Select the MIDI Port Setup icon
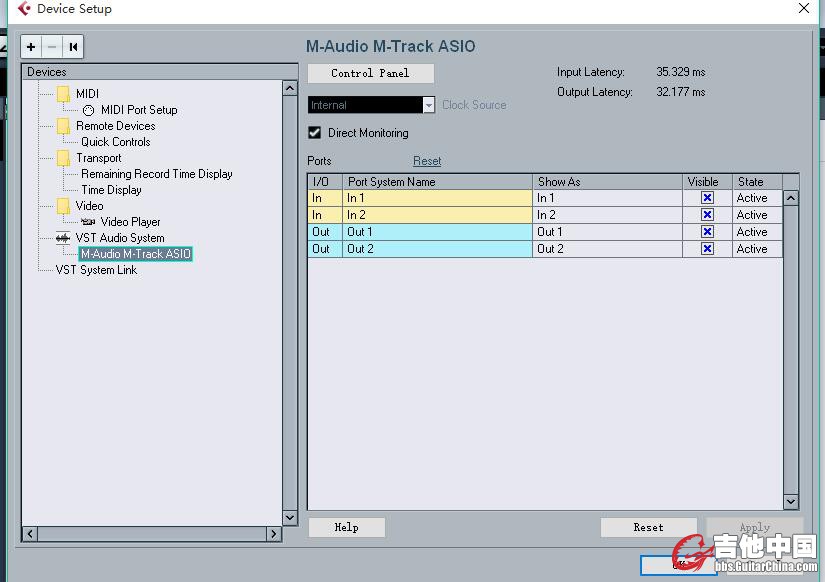 88,110
